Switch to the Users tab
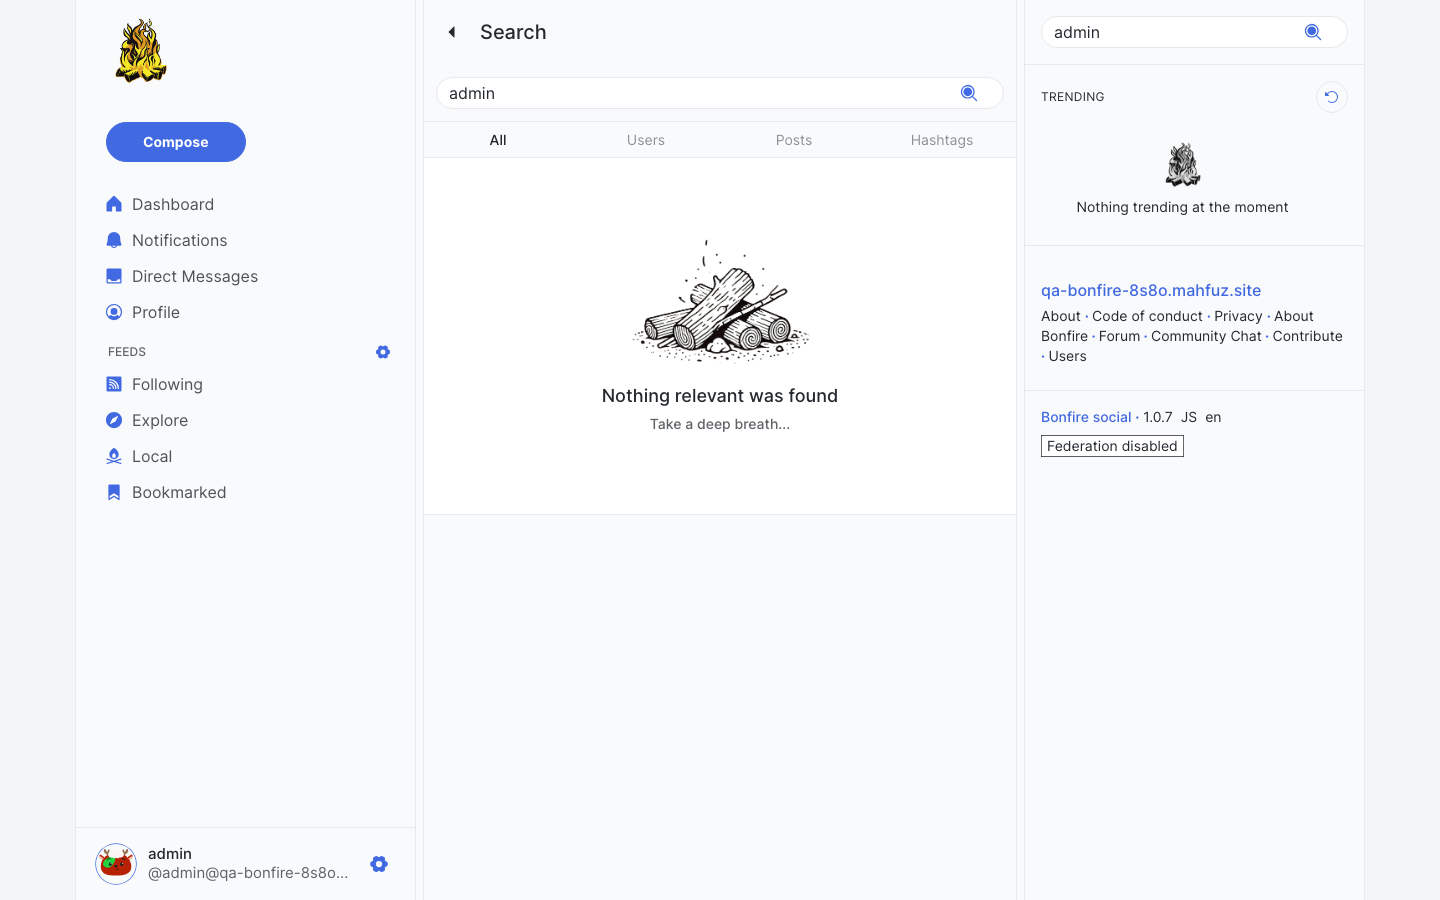Screen dimensions: 1440x900 [x=646, y=140]
